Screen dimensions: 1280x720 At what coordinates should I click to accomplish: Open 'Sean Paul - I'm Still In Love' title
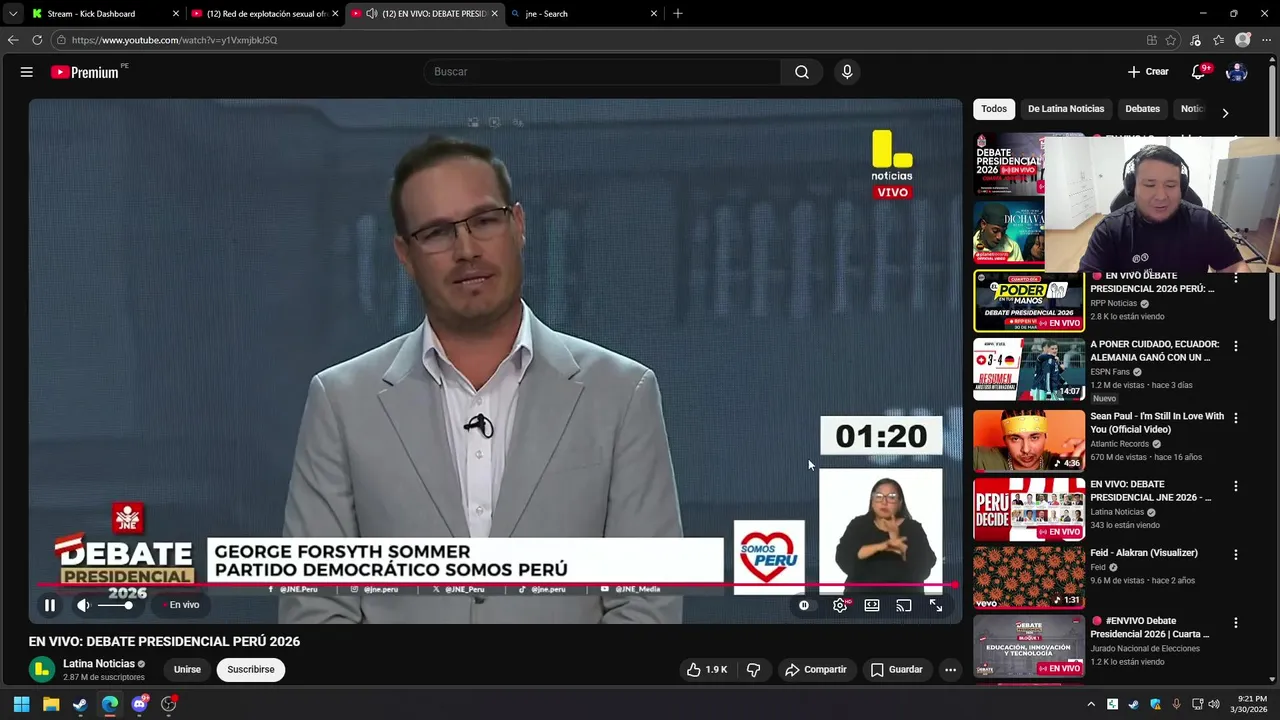(x=1157, y=422)
